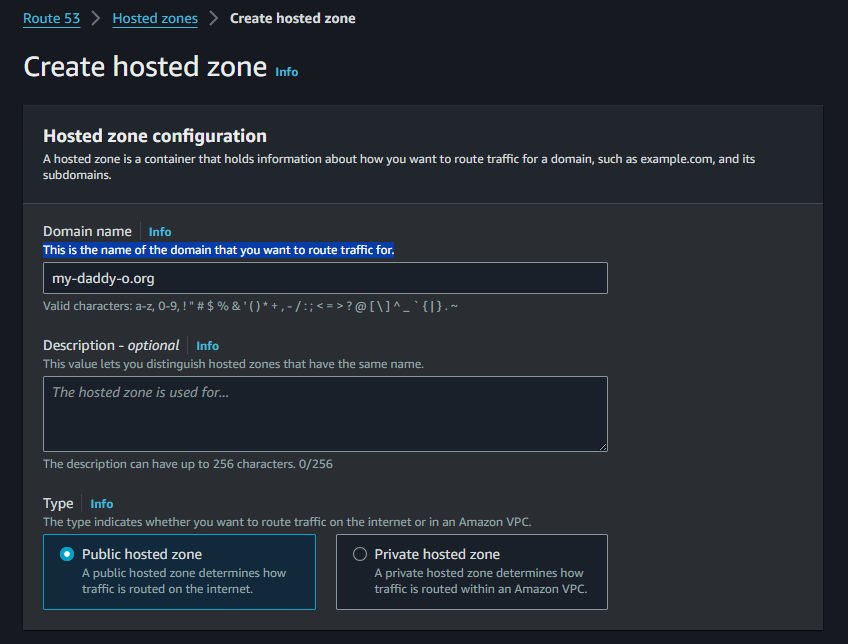Click the Create hosted zone page title

coord(145,67)
